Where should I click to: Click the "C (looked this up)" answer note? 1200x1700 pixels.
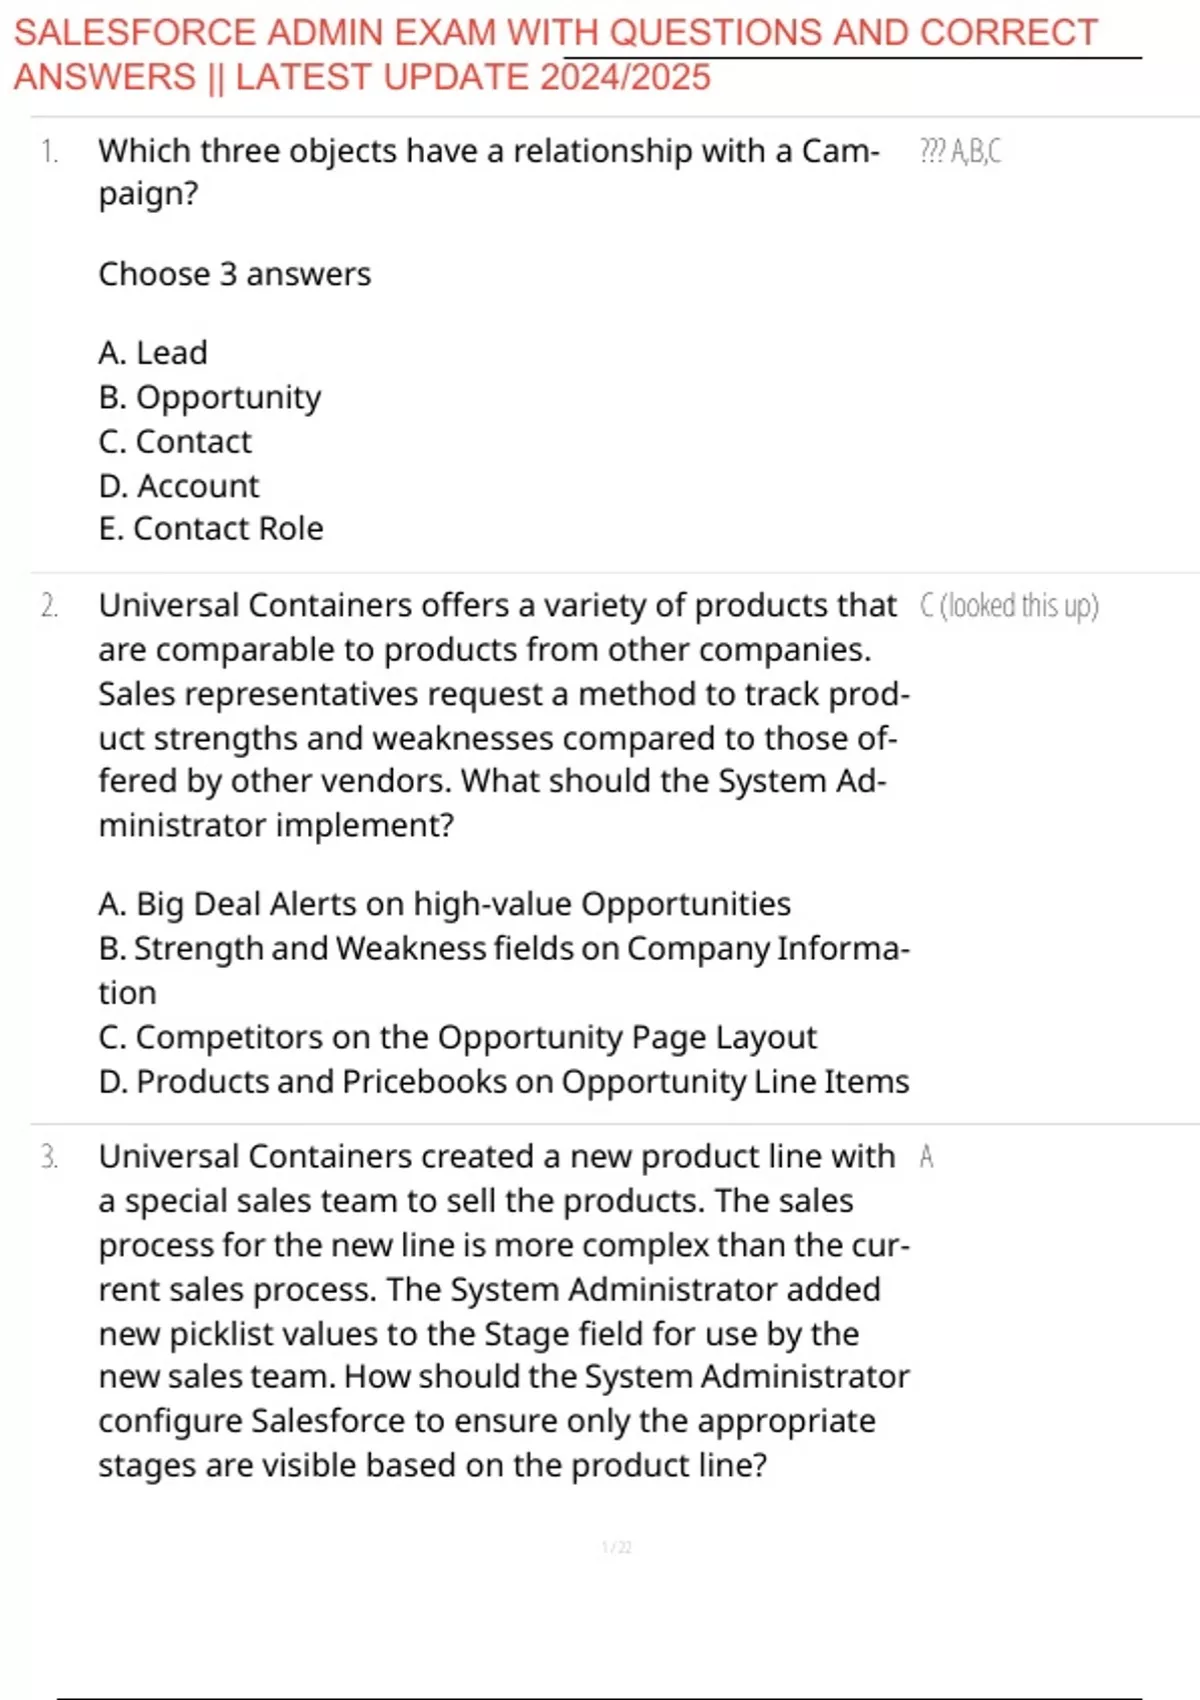point(1009,606)
